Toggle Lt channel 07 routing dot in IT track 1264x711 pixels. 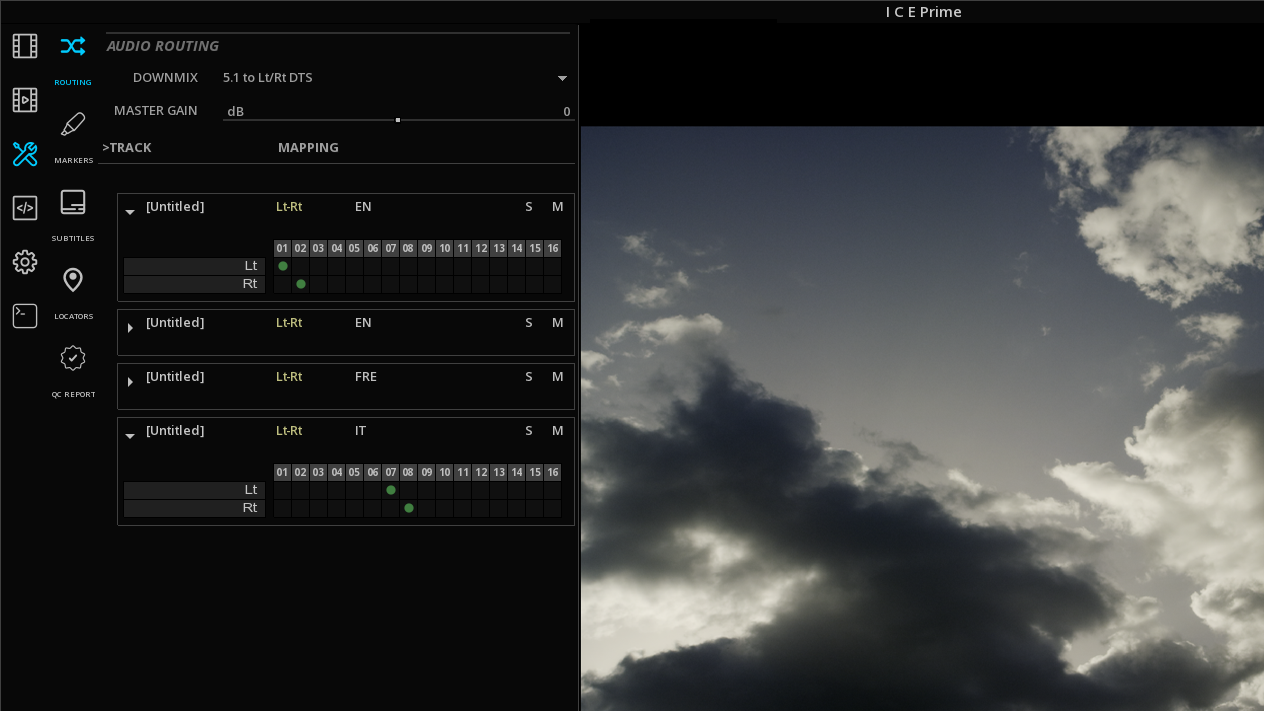[391, 490]
